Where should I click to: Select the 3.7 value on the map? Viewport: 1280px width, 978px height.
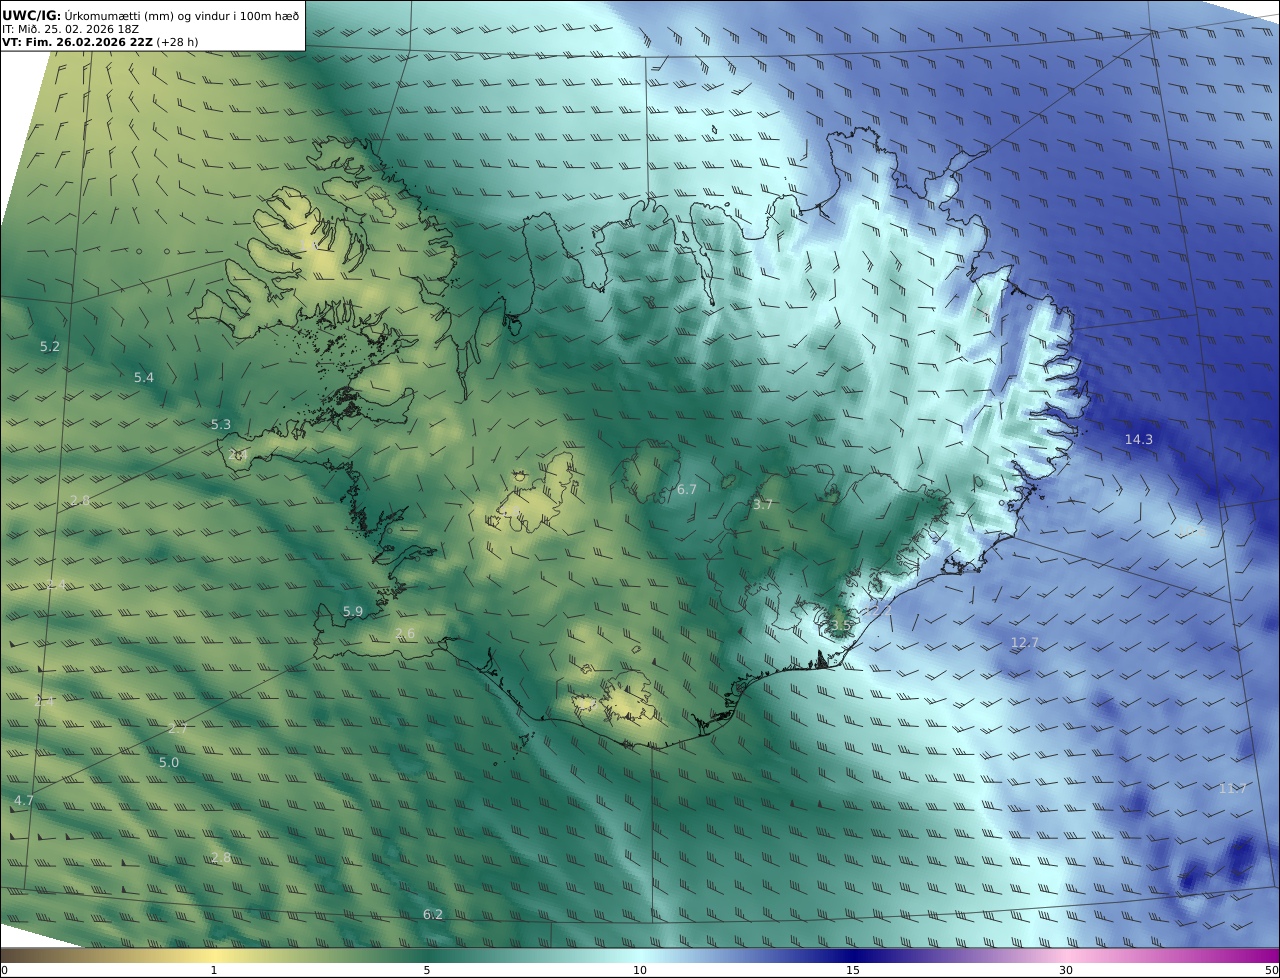762,505
